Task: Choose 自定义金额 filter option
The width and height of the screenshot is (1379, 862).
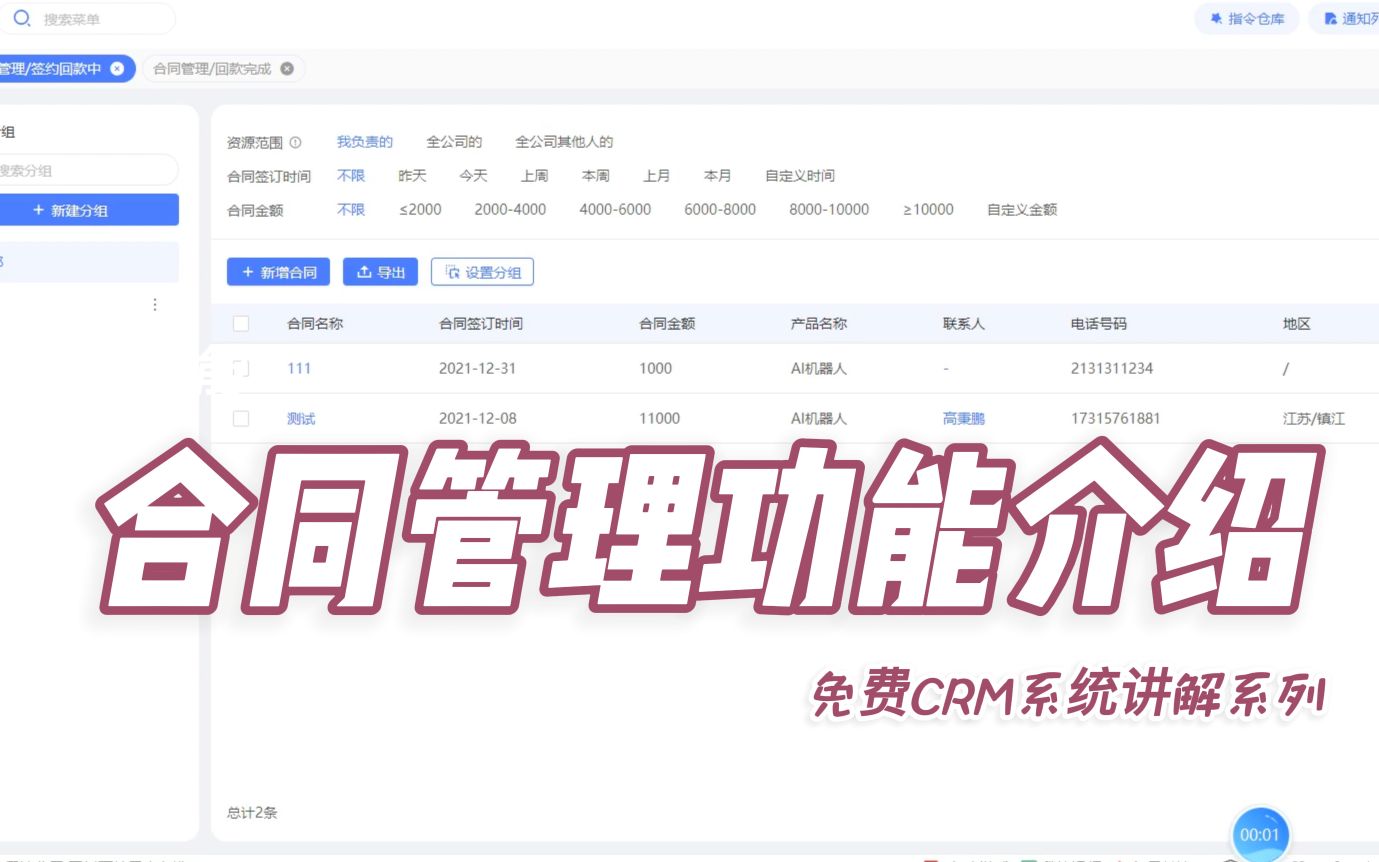Action: 1022,210
